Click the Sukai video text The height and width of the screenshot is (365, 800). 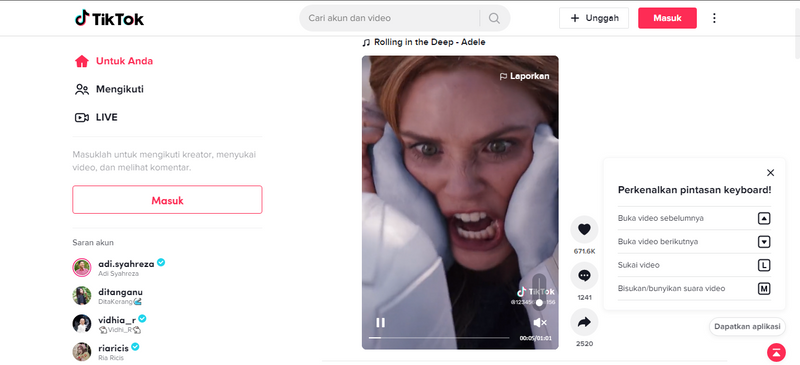pyautogui.click(x=639, y=265)
